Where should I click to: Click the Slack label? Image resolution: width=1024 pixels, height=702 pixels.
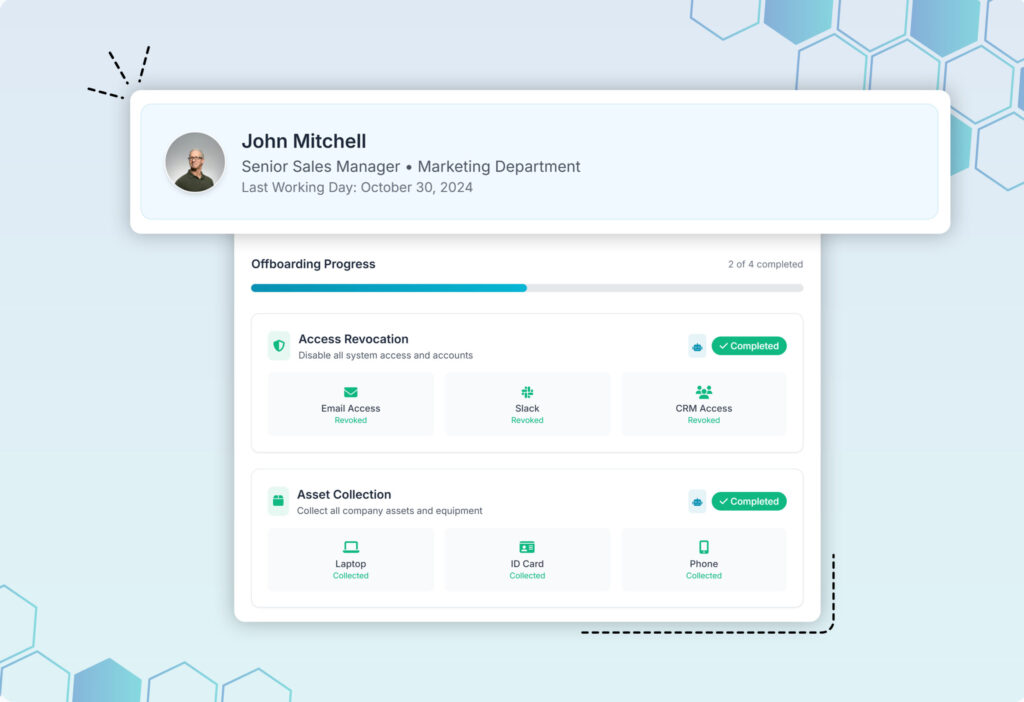(x=527, y=408)
